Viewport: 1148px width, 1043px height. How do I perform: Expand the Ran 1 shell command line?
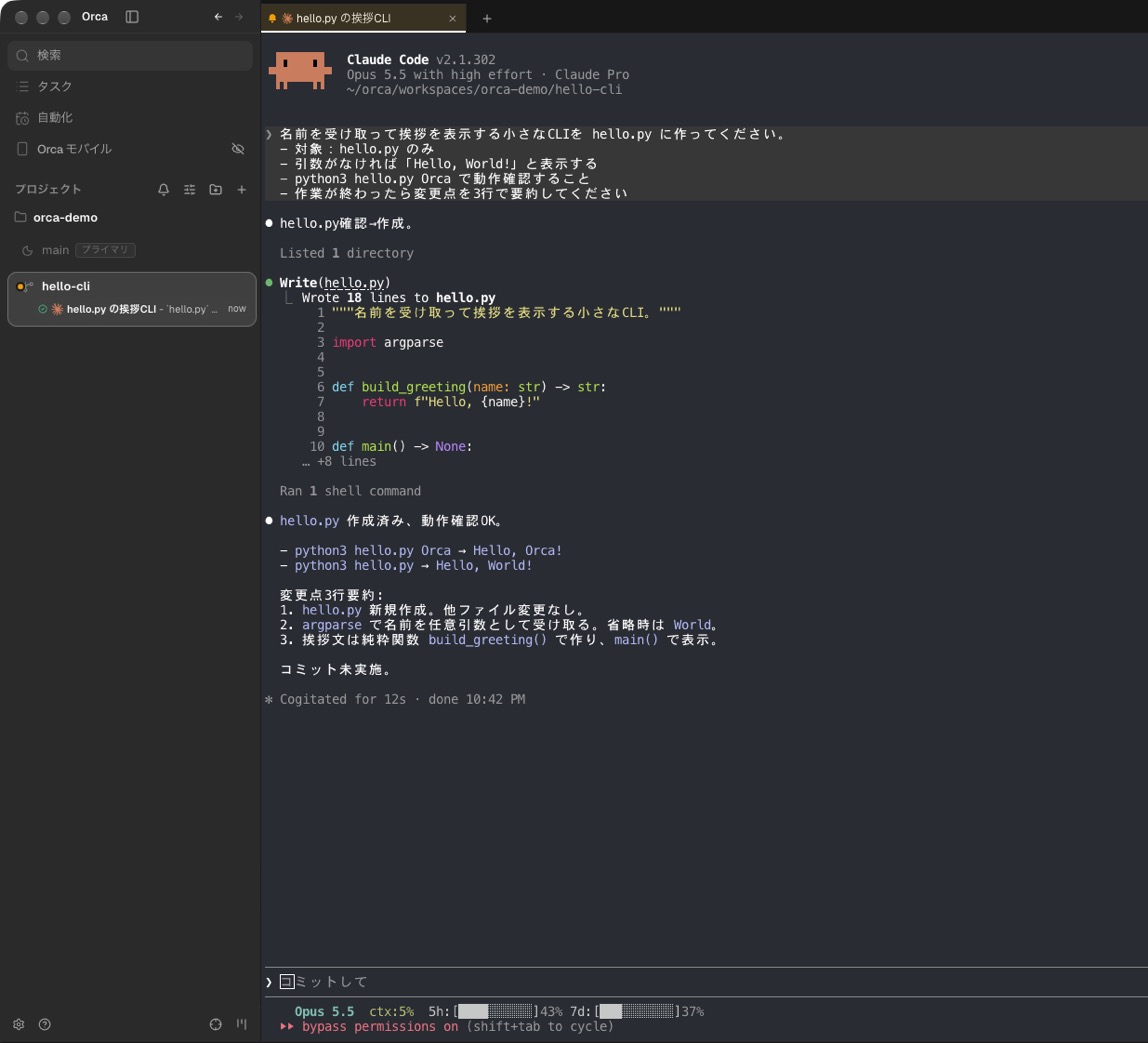click(x=350, y=491)
